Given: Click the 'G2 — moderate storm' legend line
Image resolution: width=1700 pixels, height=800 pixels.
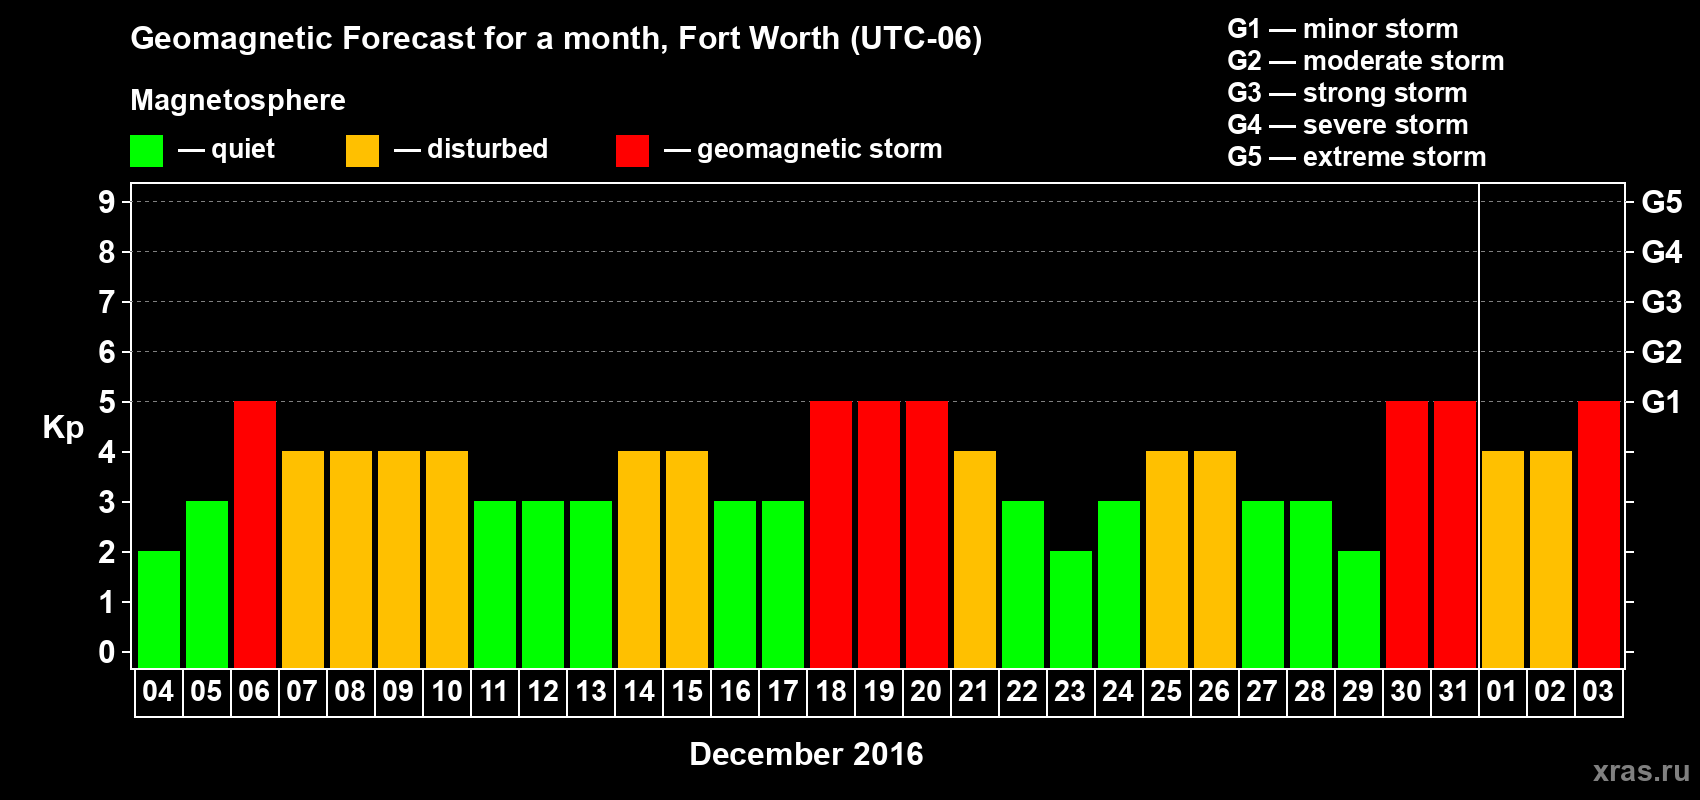Looking at the screenshot, I should point(1366,61).
